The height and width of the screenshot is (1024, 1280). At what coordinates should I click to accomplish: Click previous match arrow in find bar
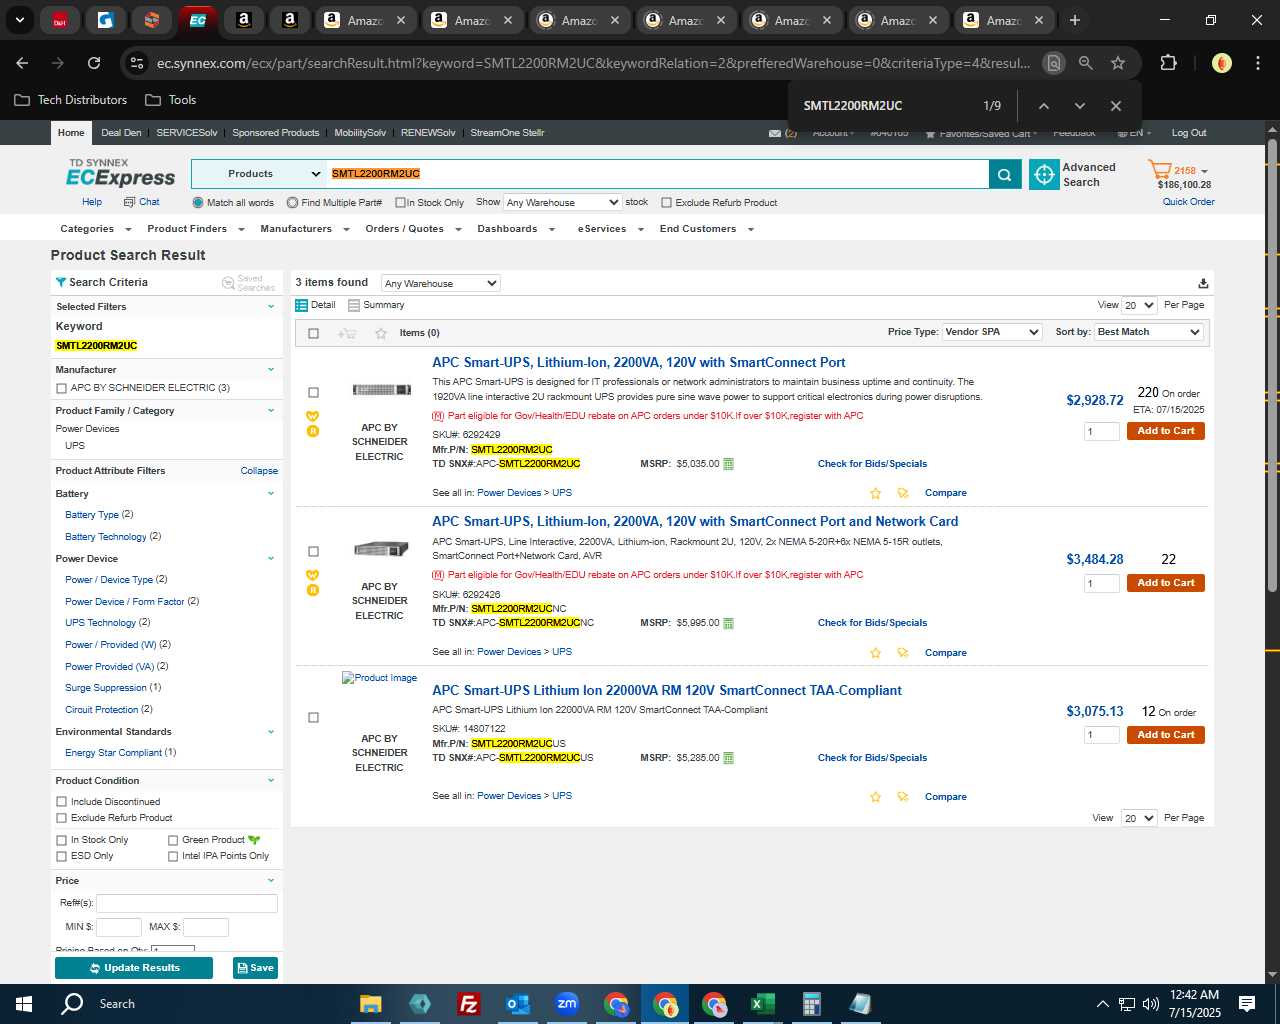(x=1043, y=106)
